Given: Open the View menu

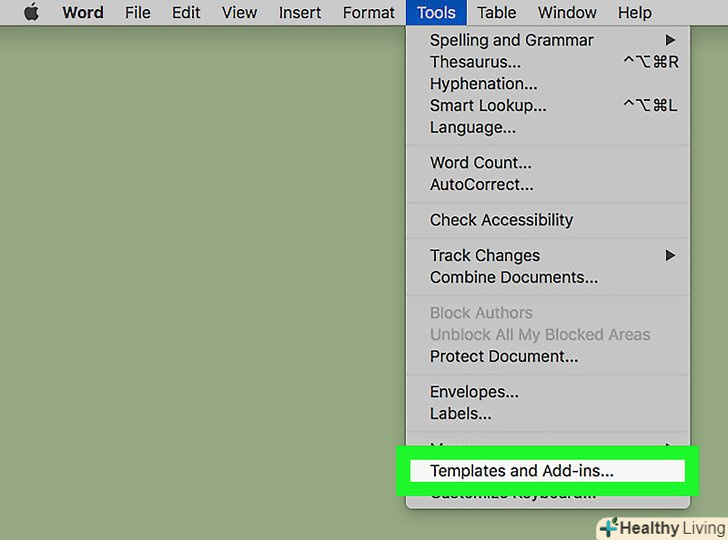Looking at the screenshot, I should (239, 13).
